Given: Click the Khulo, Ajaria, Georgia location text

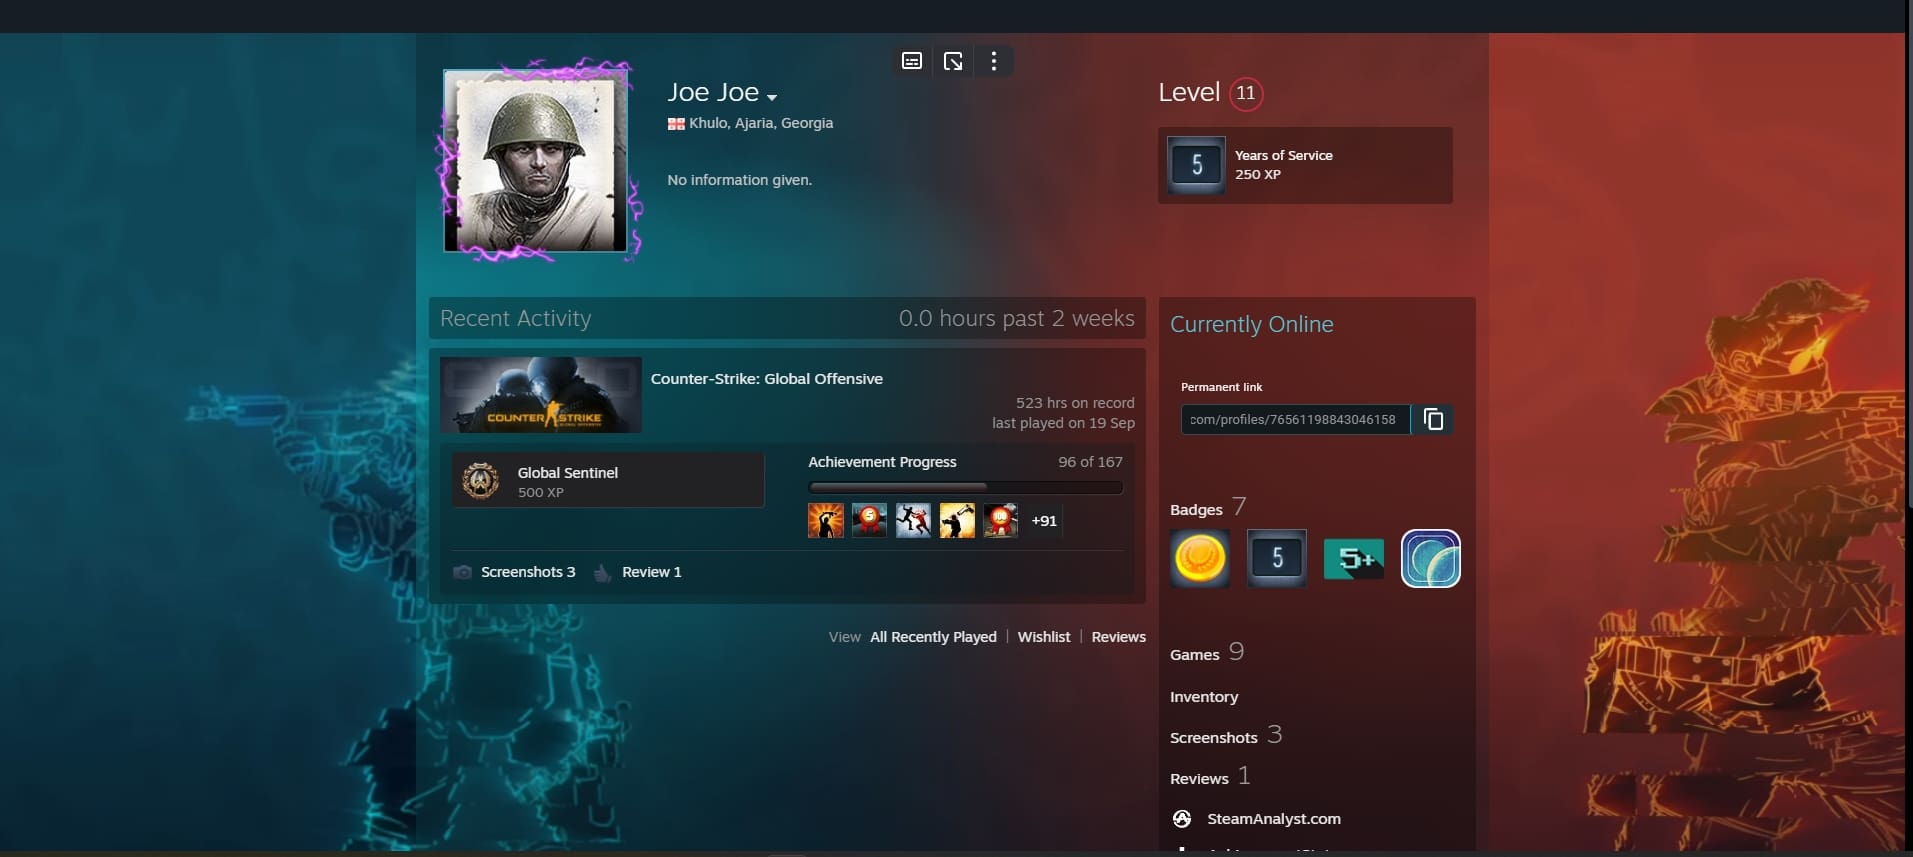Looking at the screenshot, I should (761, 123).
